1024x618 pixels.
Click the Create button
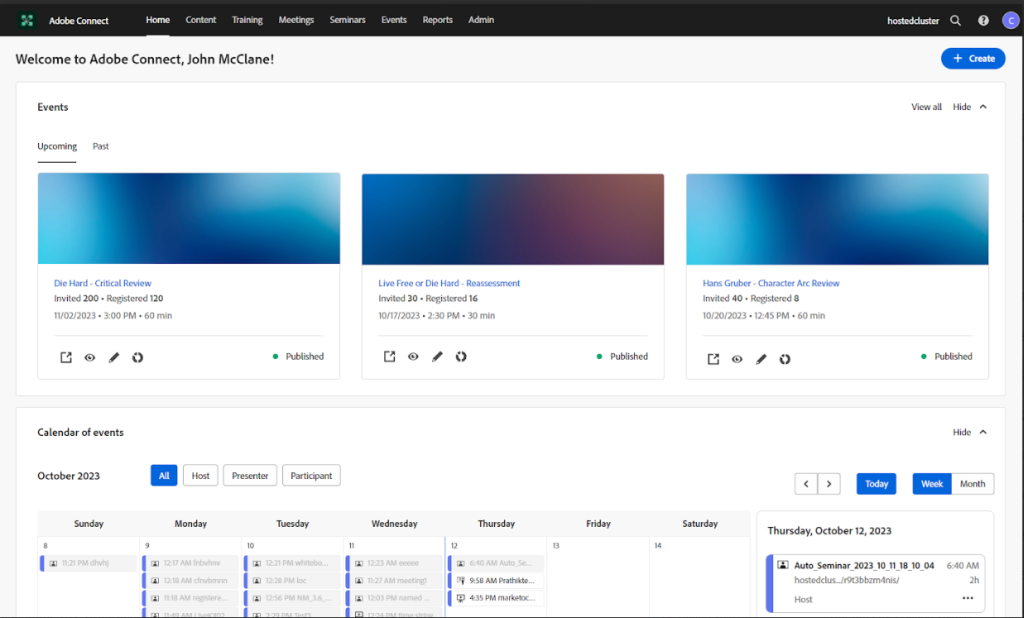tap(973, 58)
